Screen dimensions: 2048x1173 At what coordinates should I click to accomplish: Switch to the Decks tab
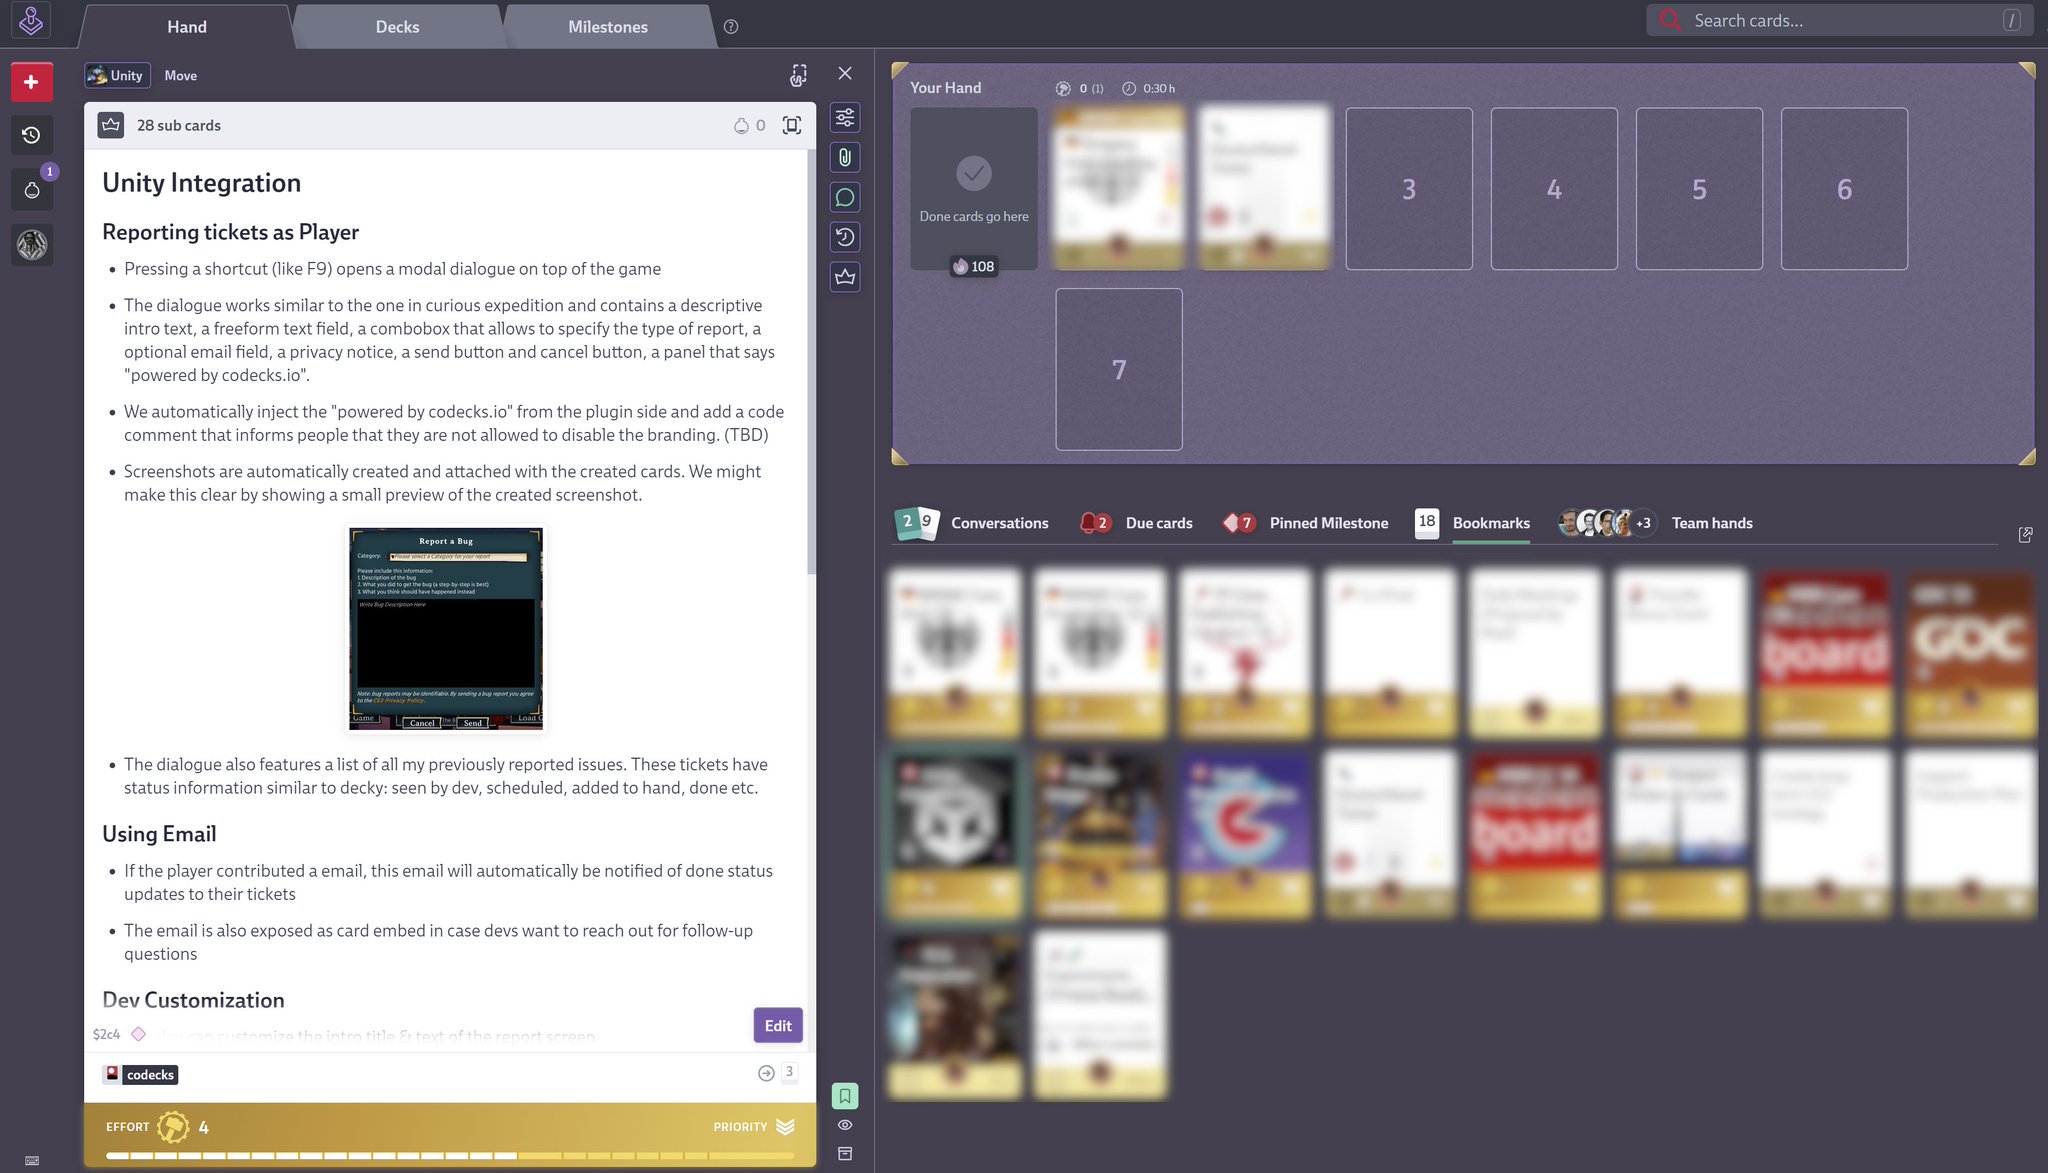pyautogui.click(x=397, y=26)
